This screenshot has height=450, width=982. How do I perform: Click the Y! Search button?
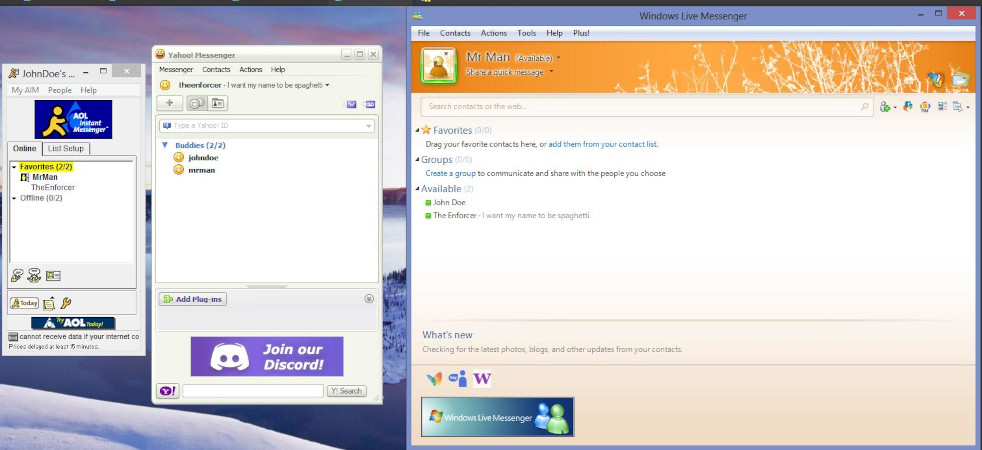pos(347,391)
